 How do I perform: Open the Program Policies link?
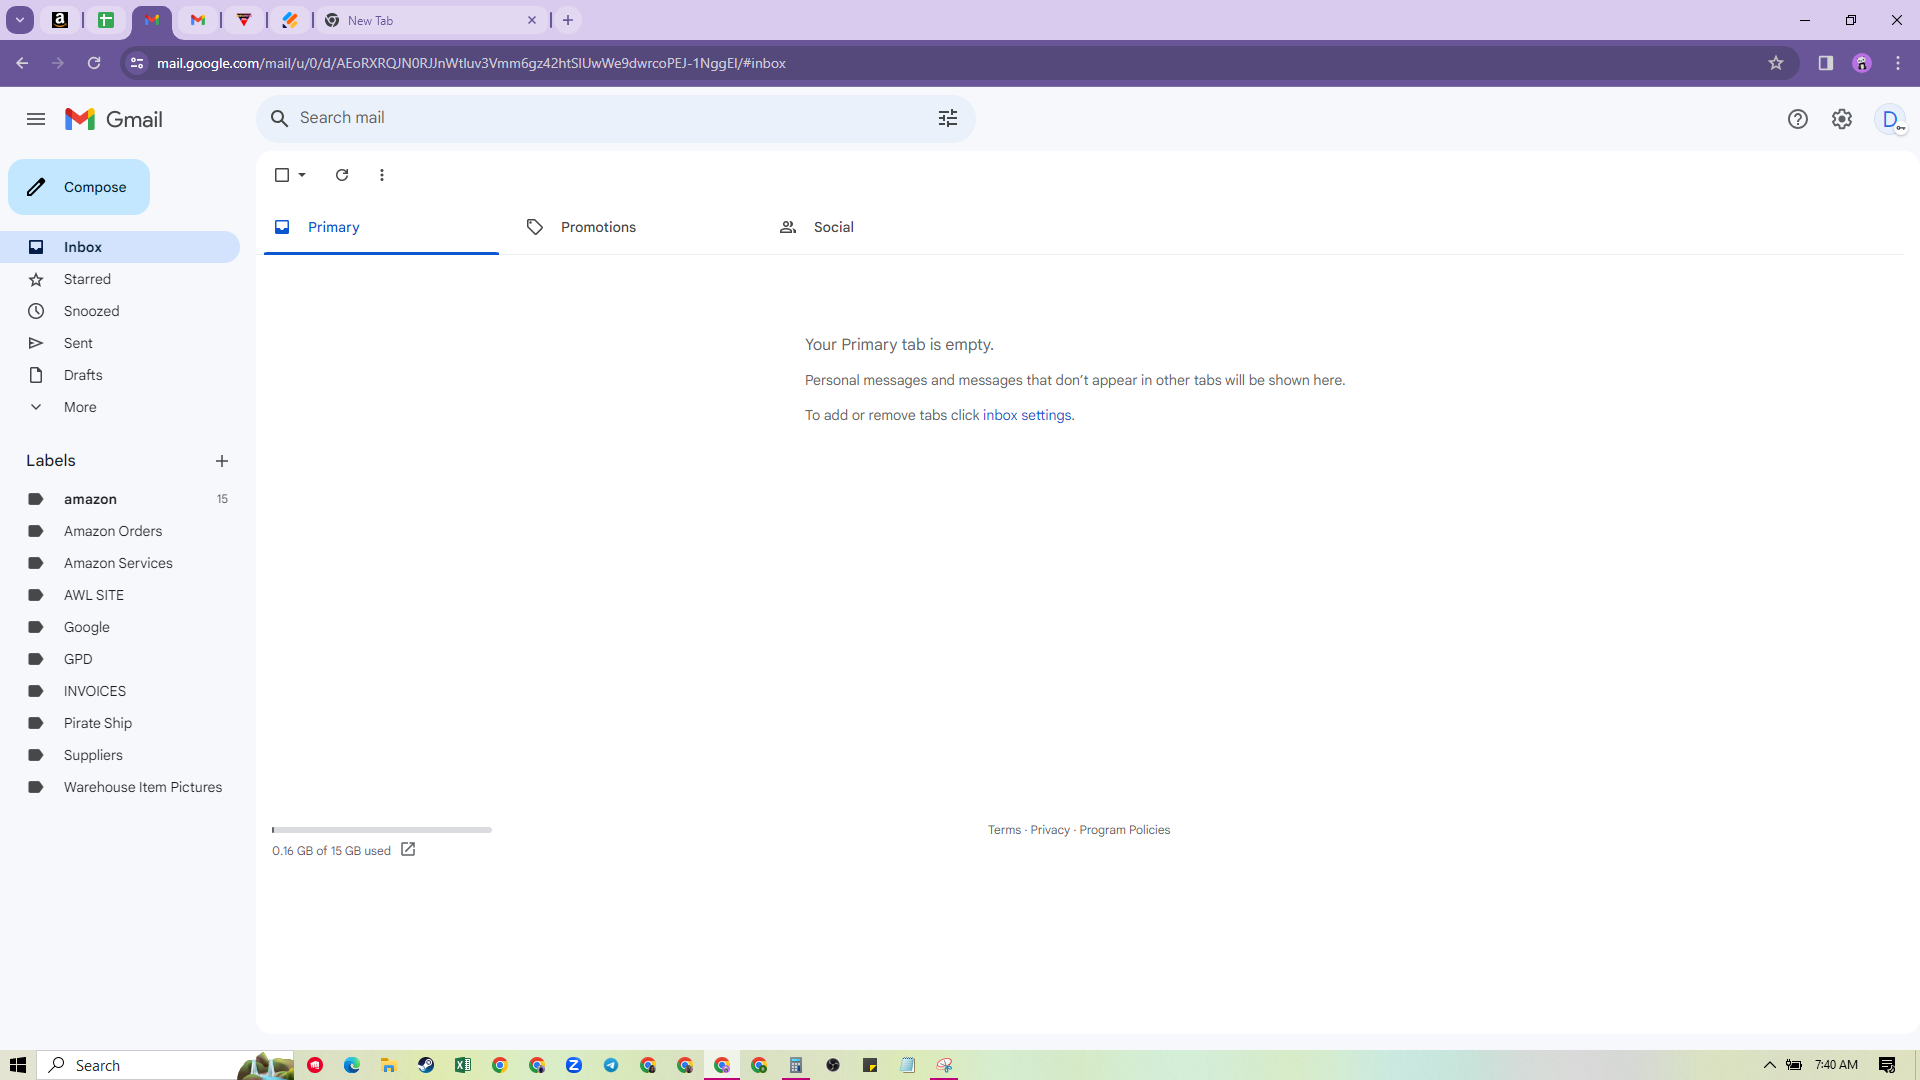tap(1124, 830)
